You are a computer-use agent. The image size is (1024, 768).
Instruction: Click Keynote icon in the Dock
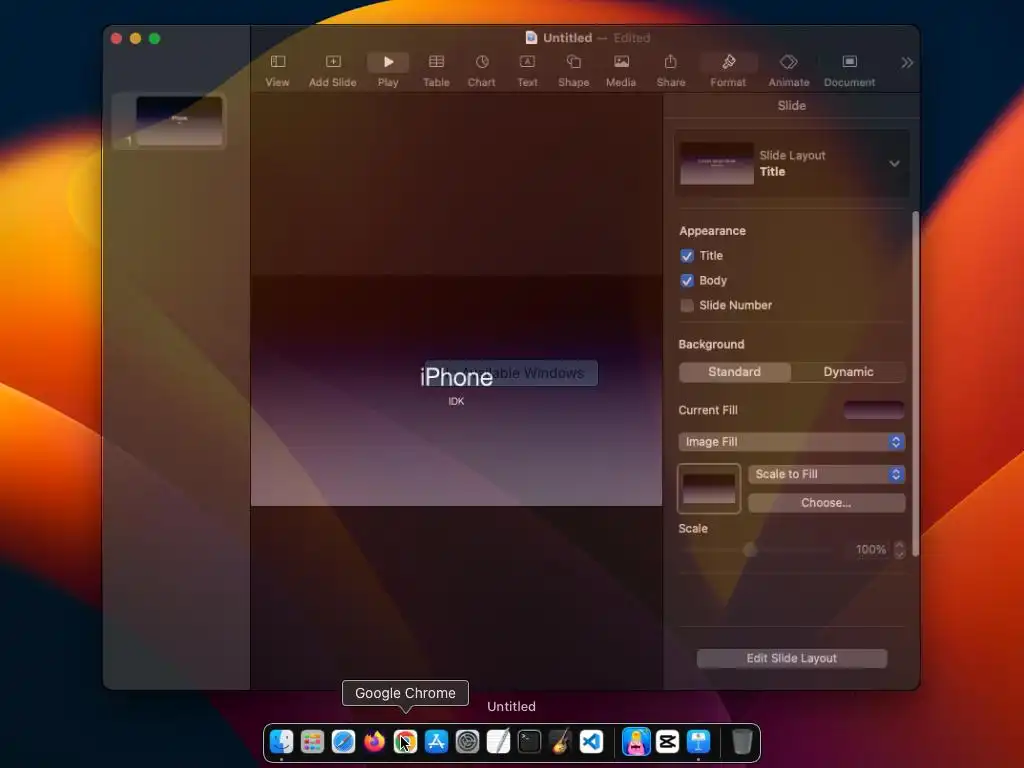(x=698, y=742)
